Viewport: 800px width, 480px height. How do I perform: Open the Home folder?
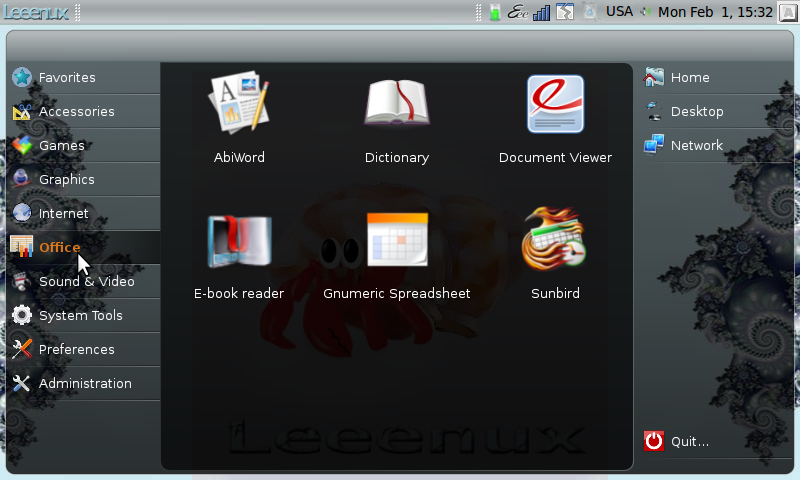717,78
